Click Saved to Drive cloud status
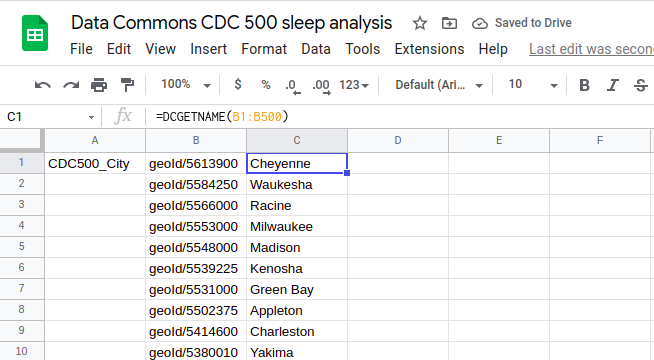 pyautogui.click(x=521, y=23)
